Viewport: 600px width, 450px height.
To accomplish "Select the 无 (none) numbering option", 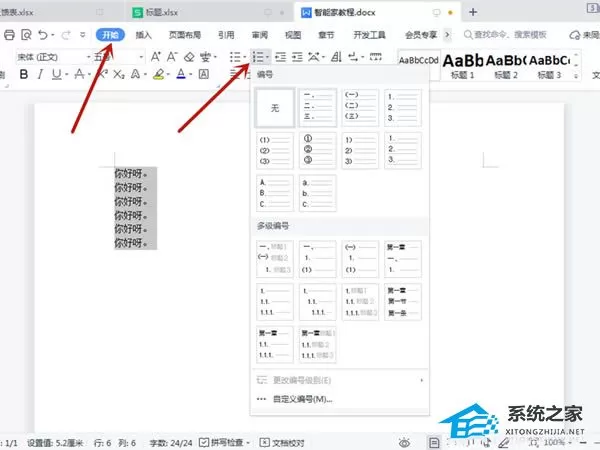I will pos(275,108).
